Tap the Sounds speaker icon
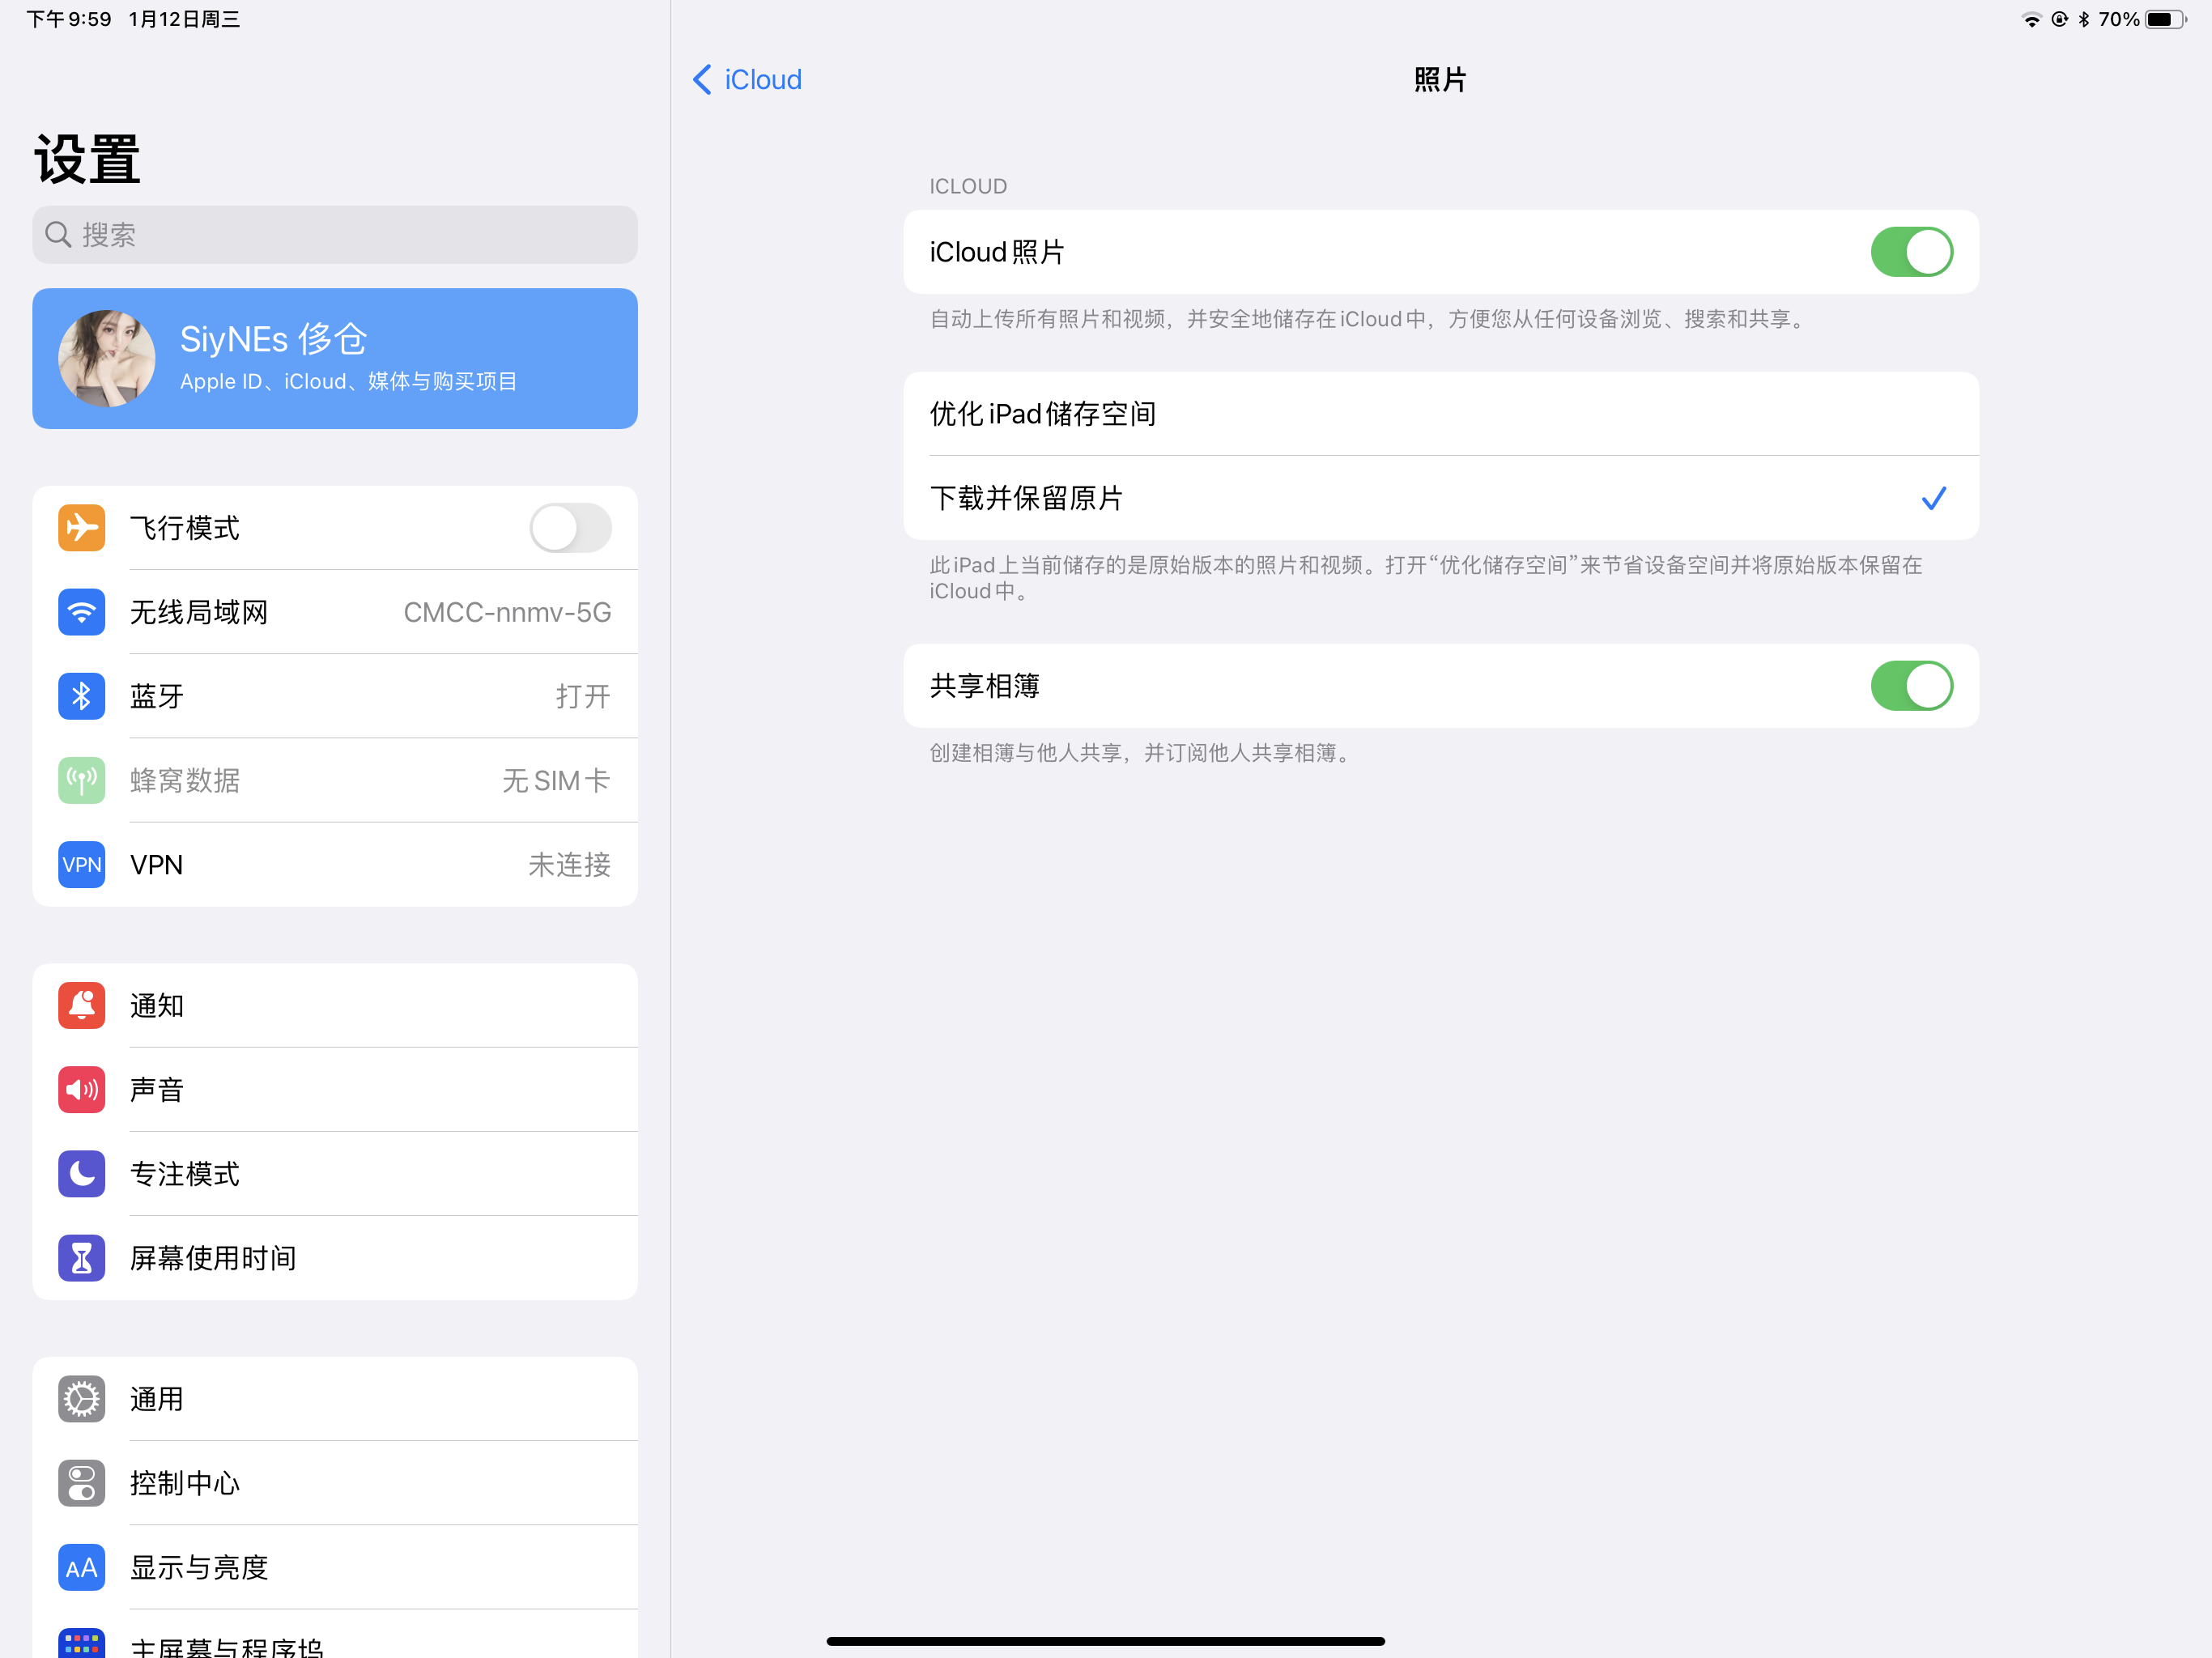The image size is (2212, 1658). pyautogui.click(x=81, y=1089)
